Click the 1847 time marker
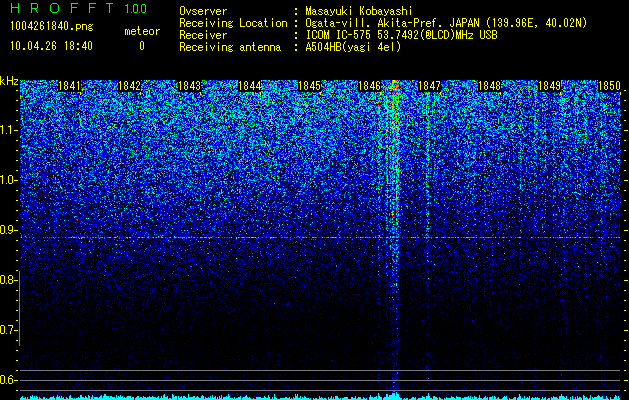 coord(429,86)
